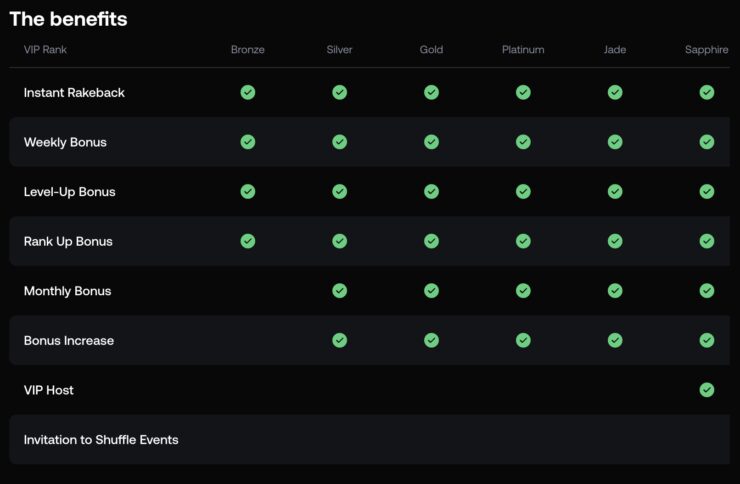The image size is (740, 484).
Task: Select the Bronze rank column header
Action: coord(248,50)
